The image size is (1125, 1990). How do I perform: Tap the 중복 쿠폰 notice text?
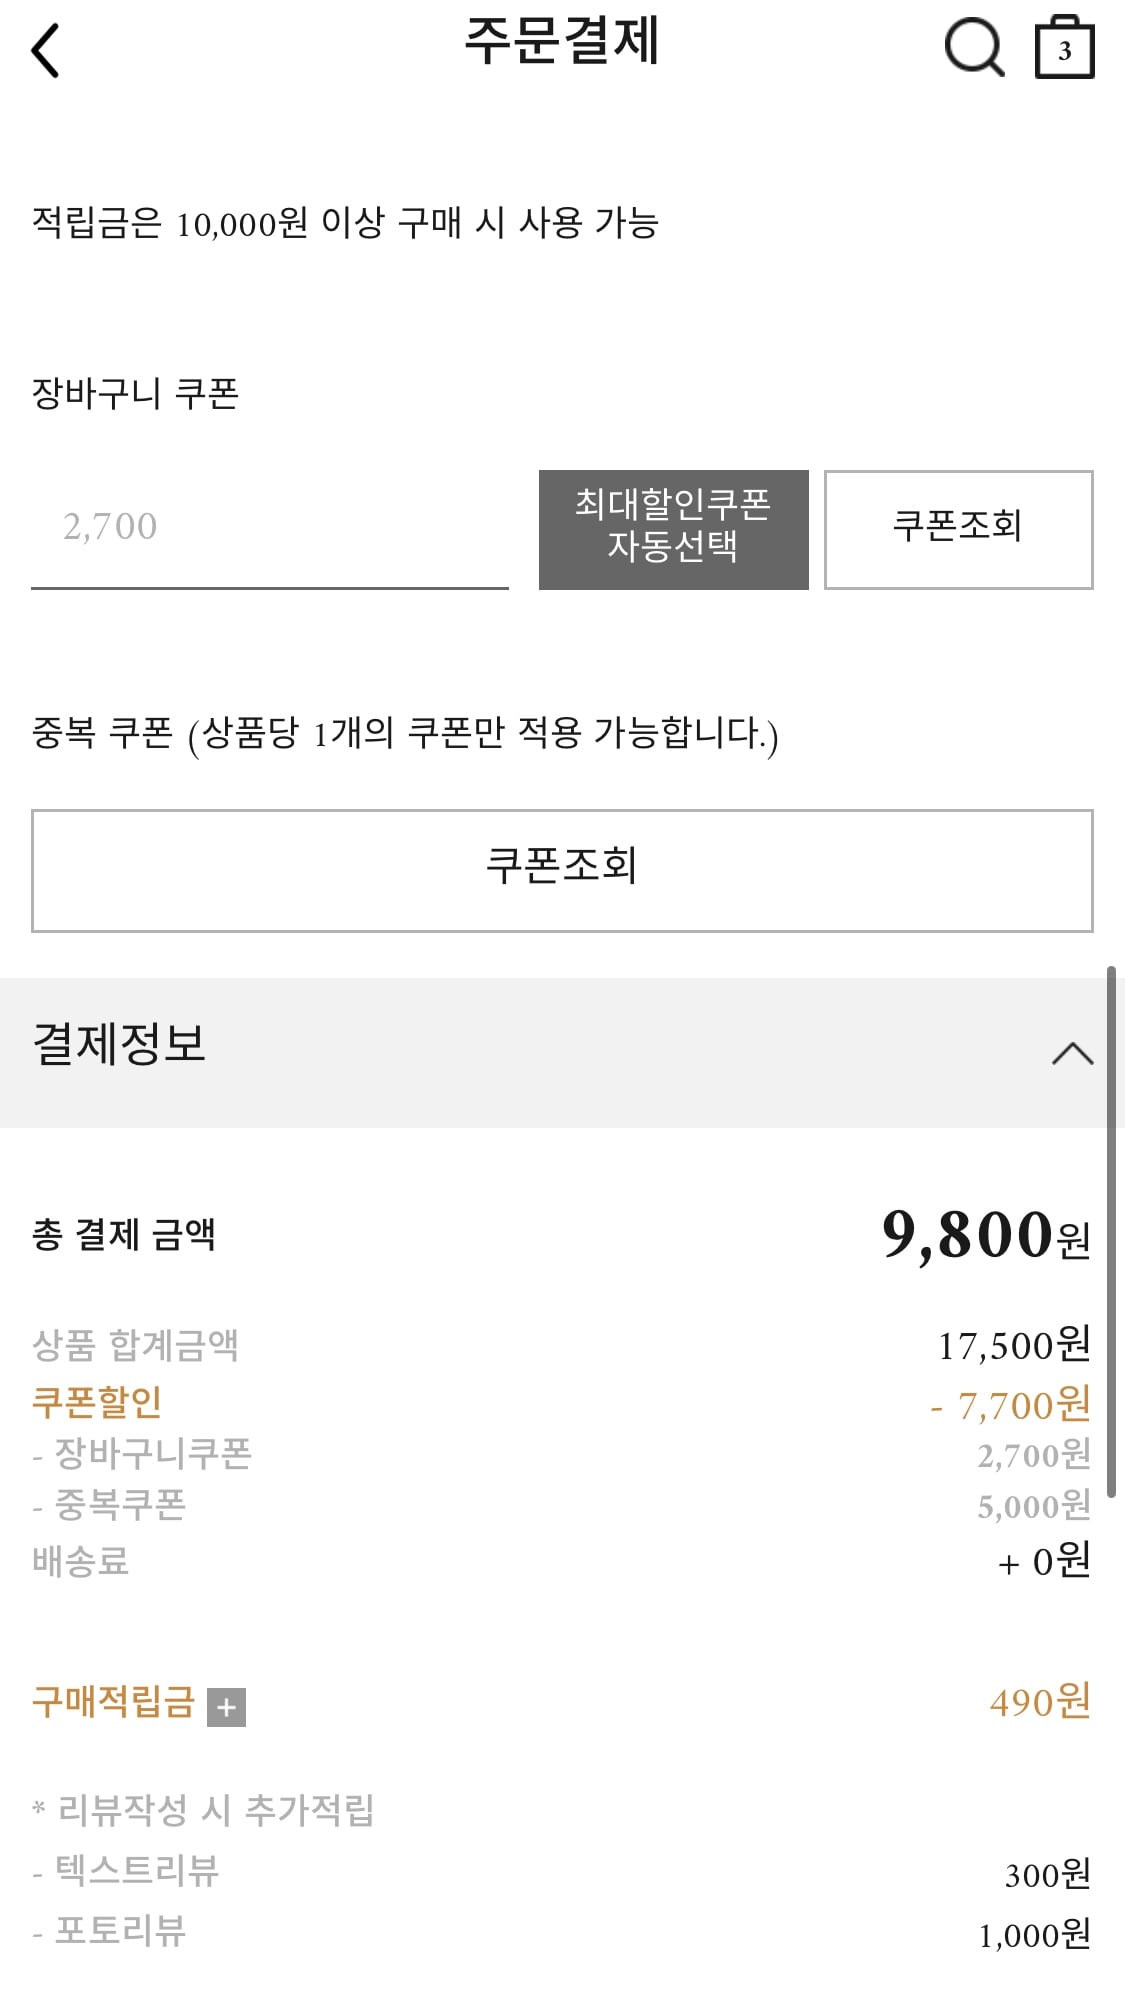[x=405, y=734]
